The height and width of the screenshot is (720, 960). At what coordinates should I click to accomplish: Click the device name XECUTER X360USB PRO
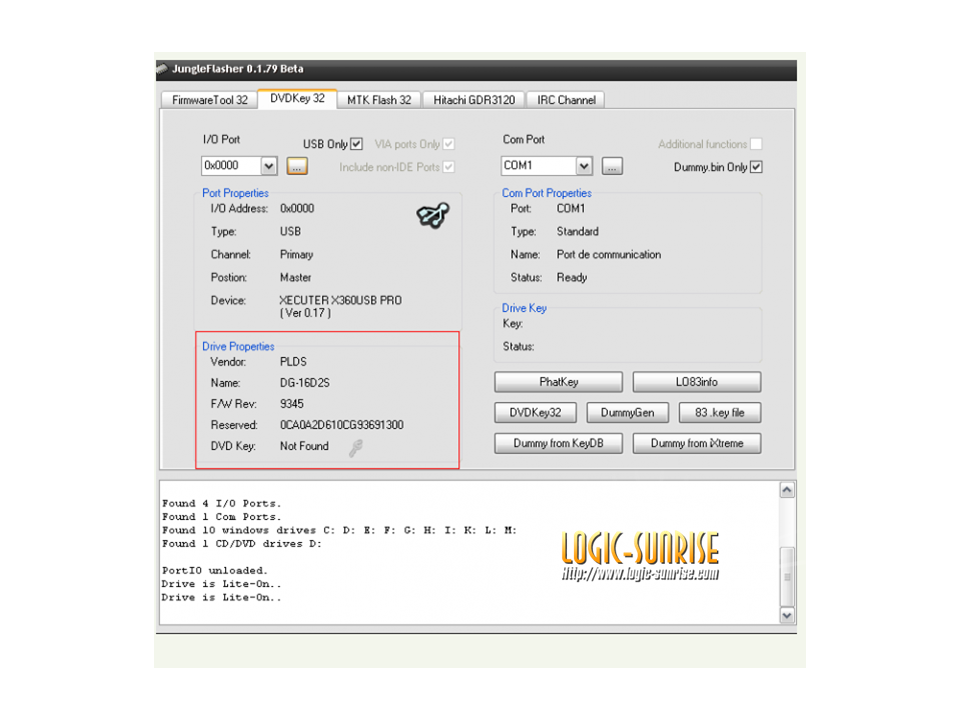340,301
